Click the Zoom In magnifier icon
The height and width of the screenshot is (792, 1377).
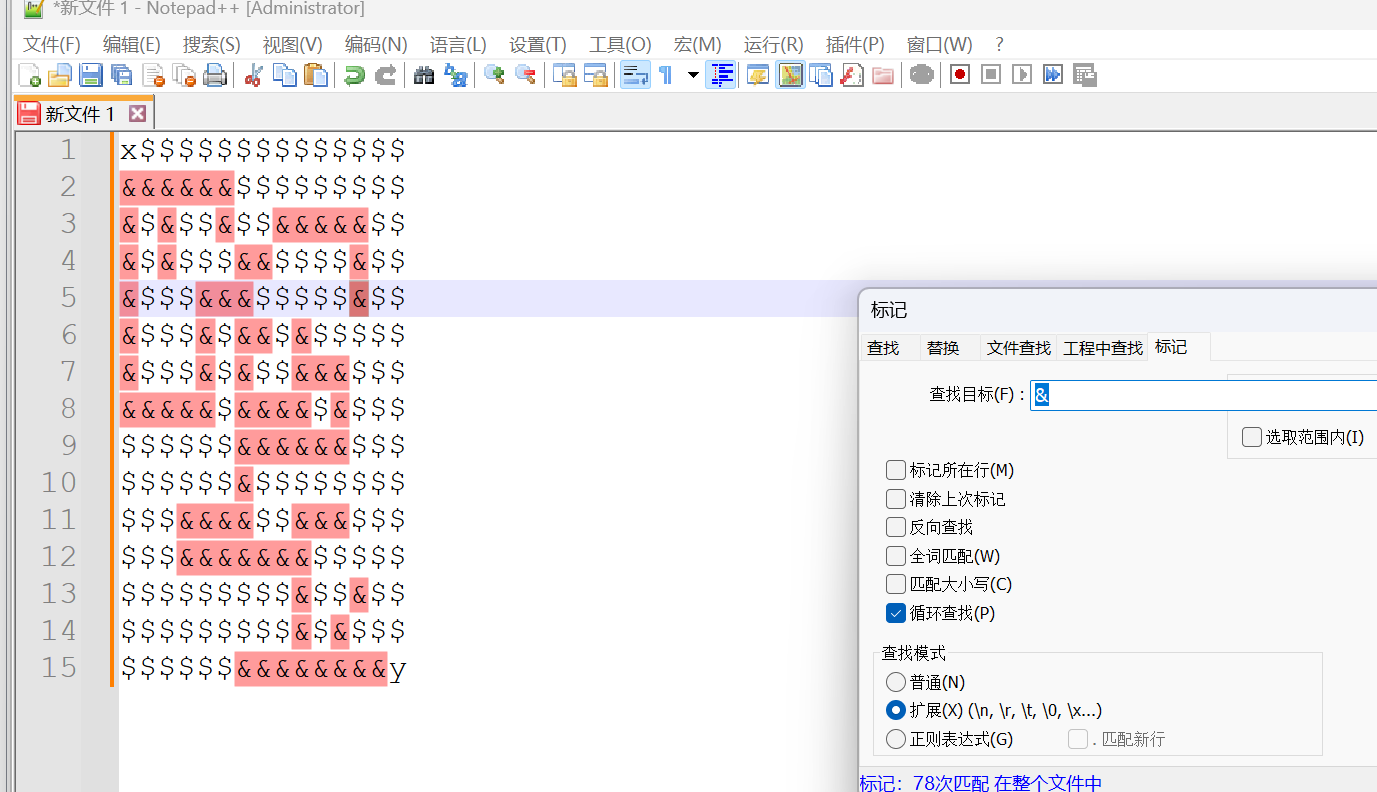(494, 75)
